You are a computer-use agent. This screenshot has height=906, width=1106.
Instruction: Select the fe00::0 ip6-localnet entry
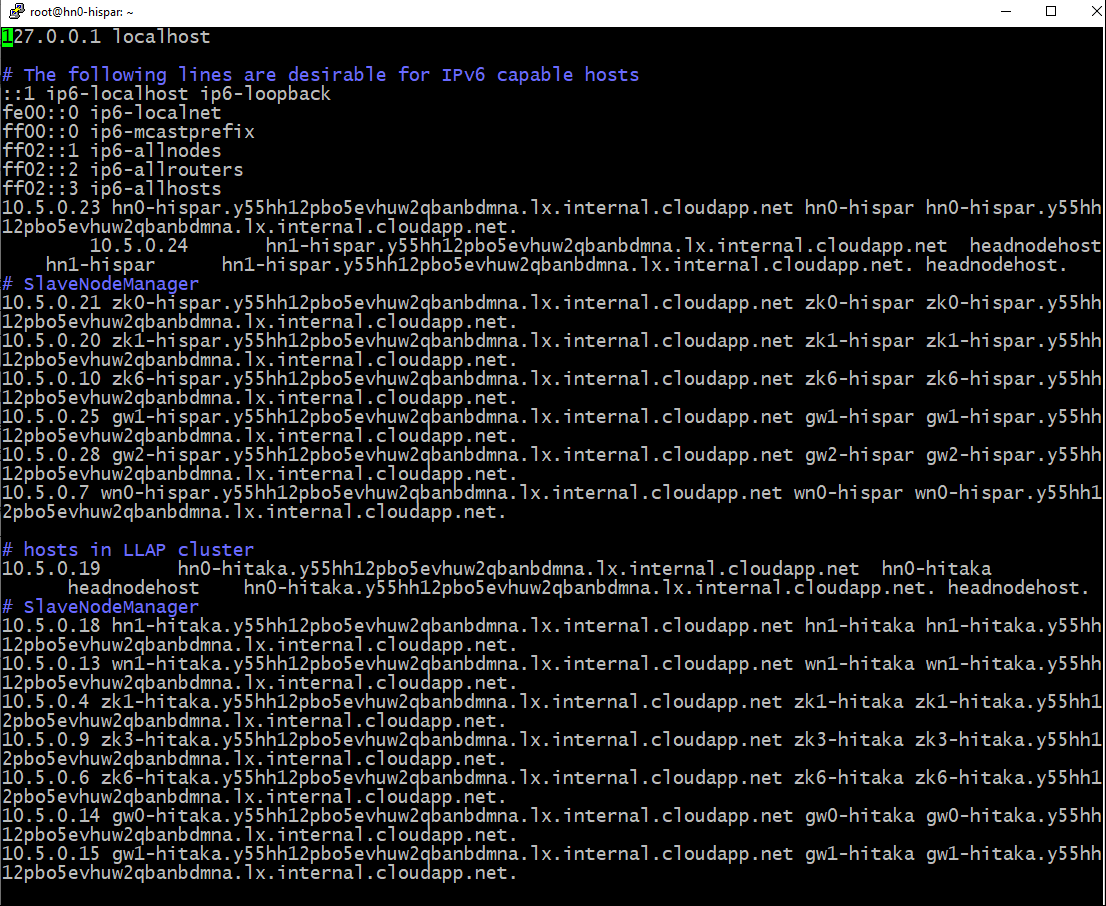coord(111,113)
